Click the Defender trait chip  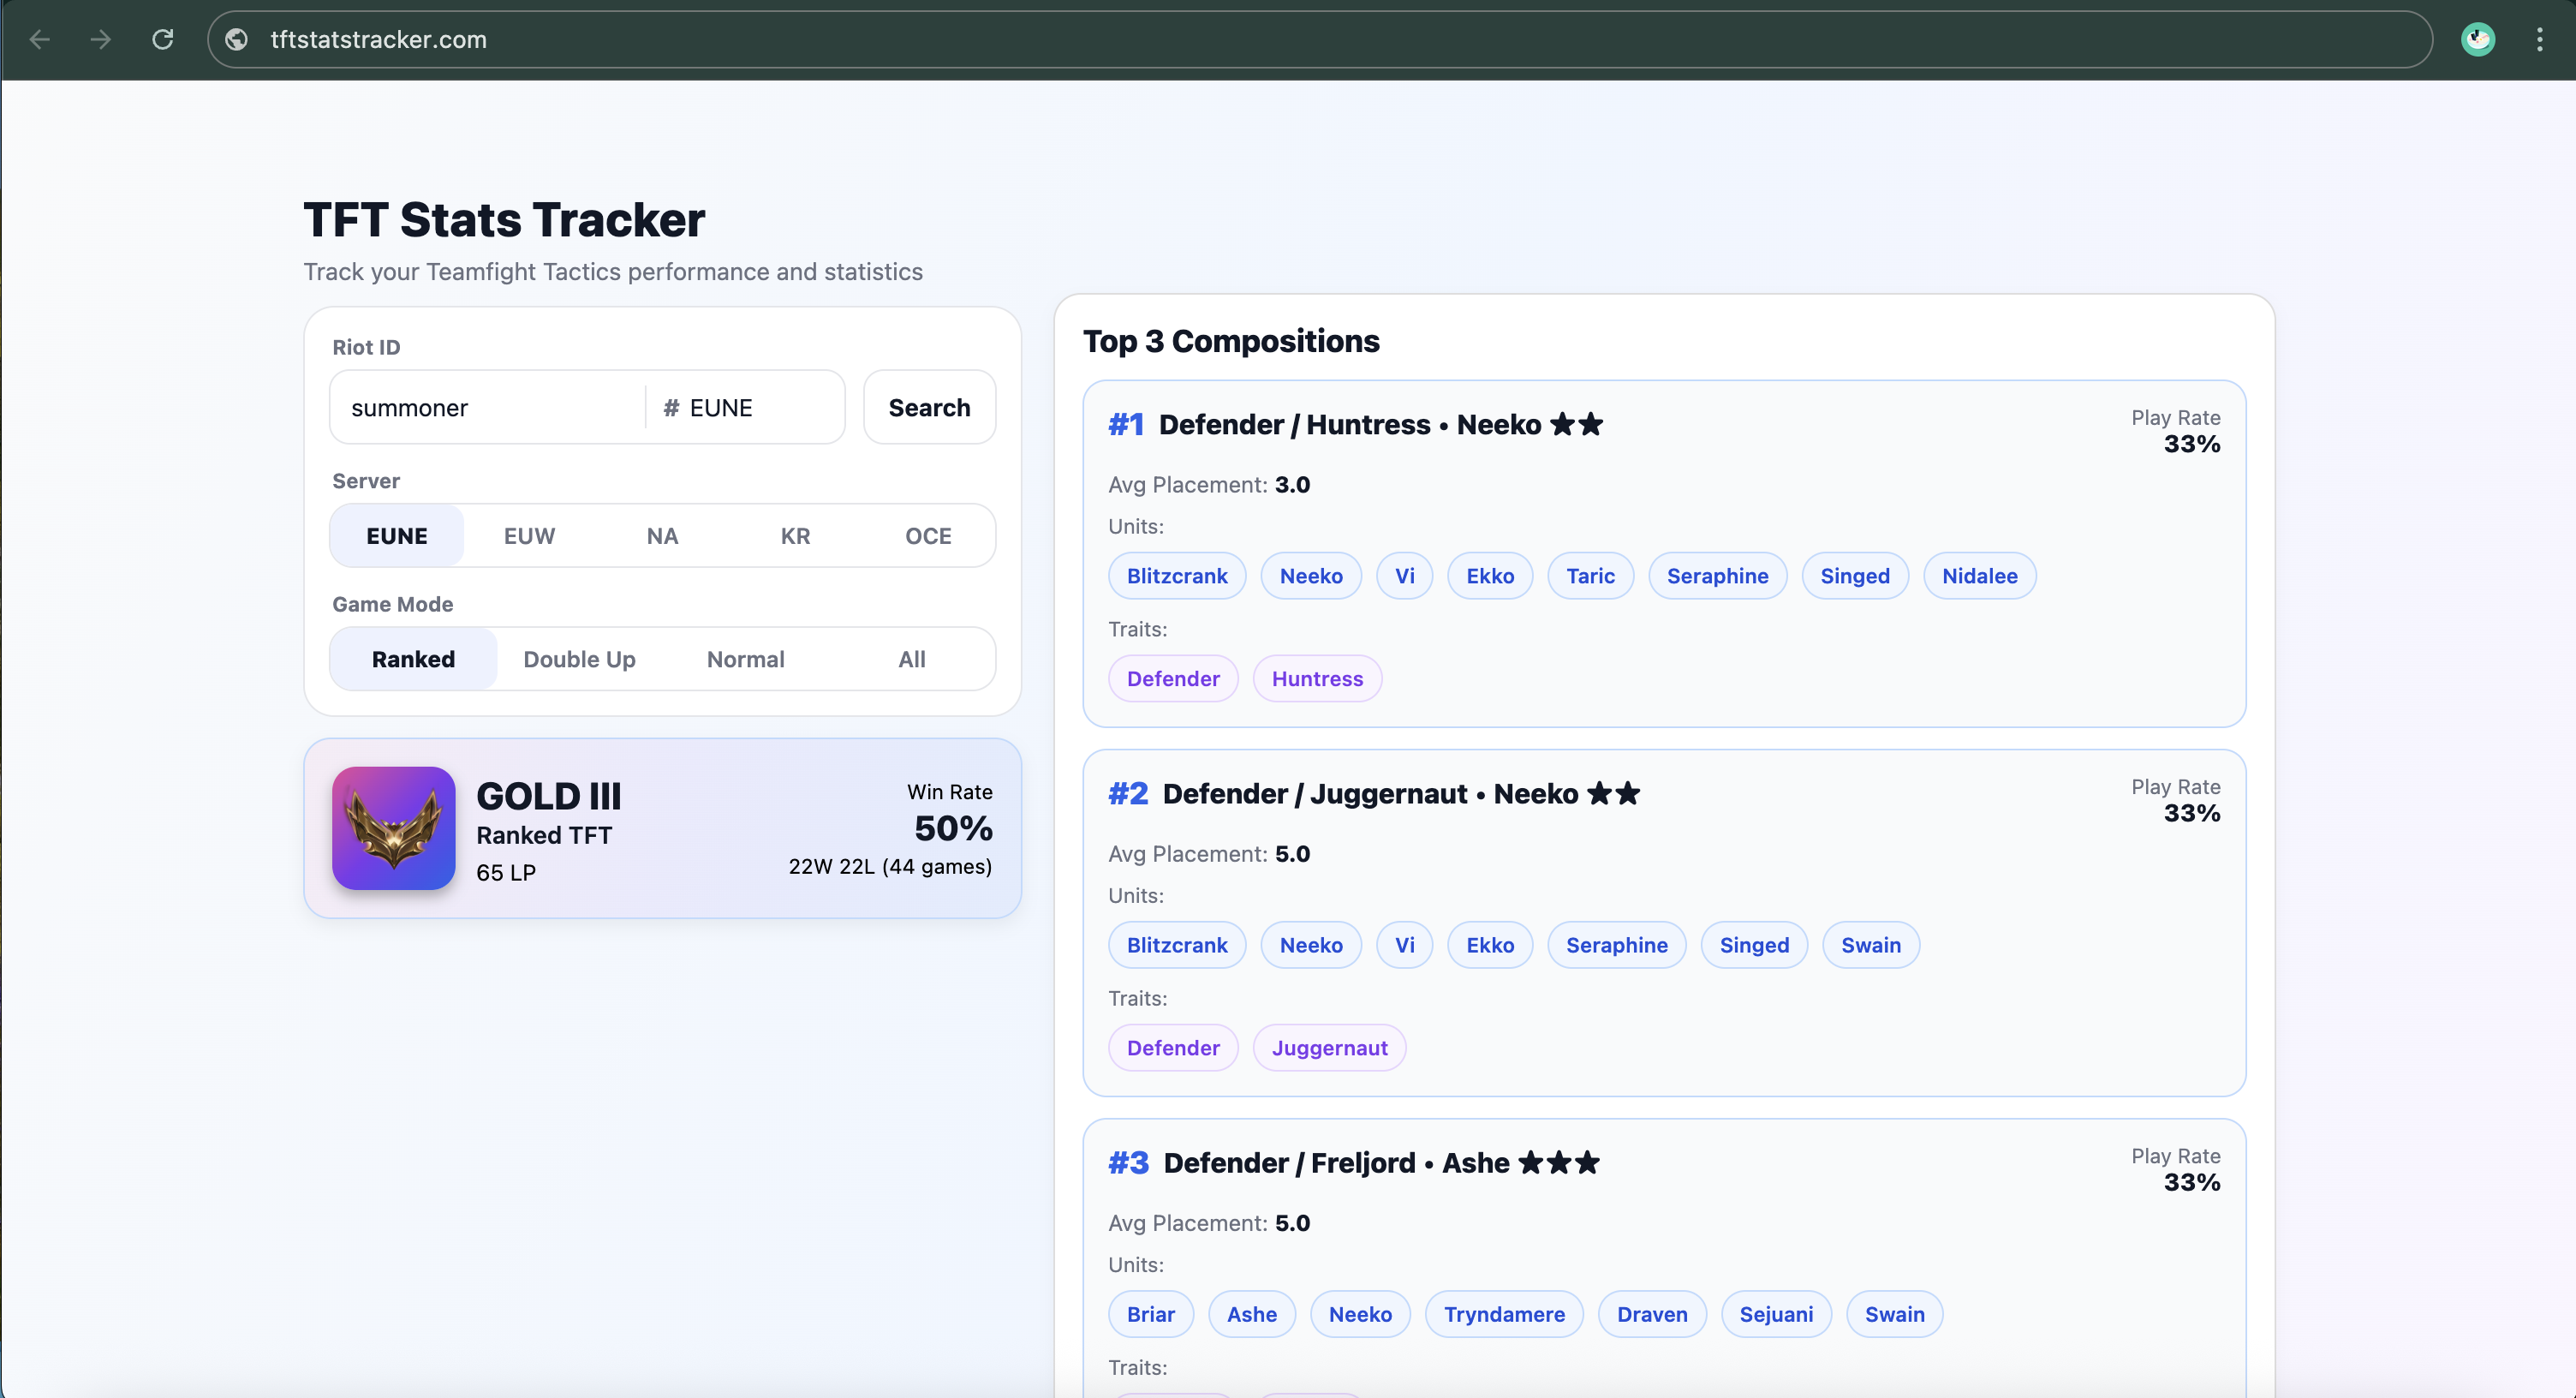[x=1172, y=678]
